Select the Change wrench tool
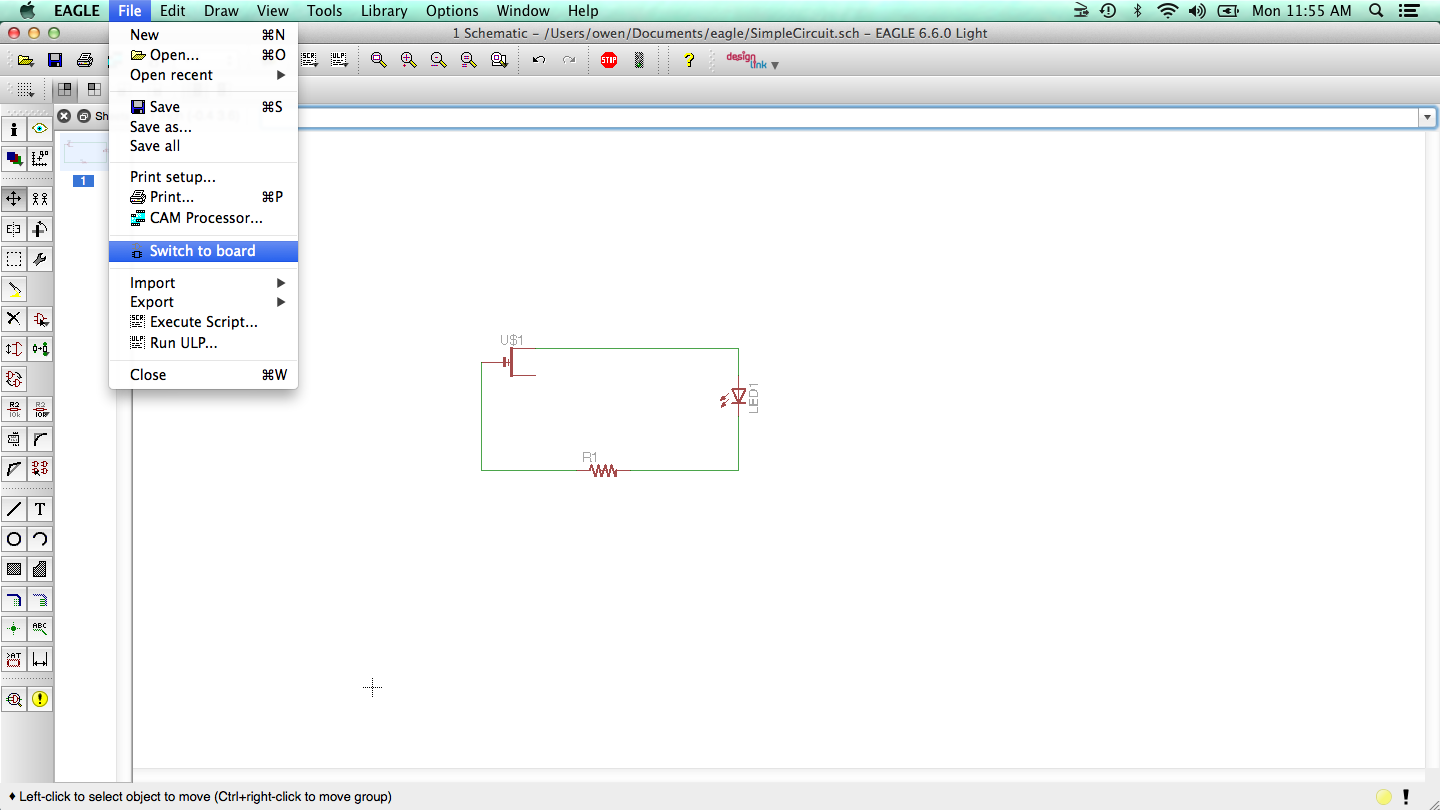This screenshot has height=810, width=1440. pos(40,259)
